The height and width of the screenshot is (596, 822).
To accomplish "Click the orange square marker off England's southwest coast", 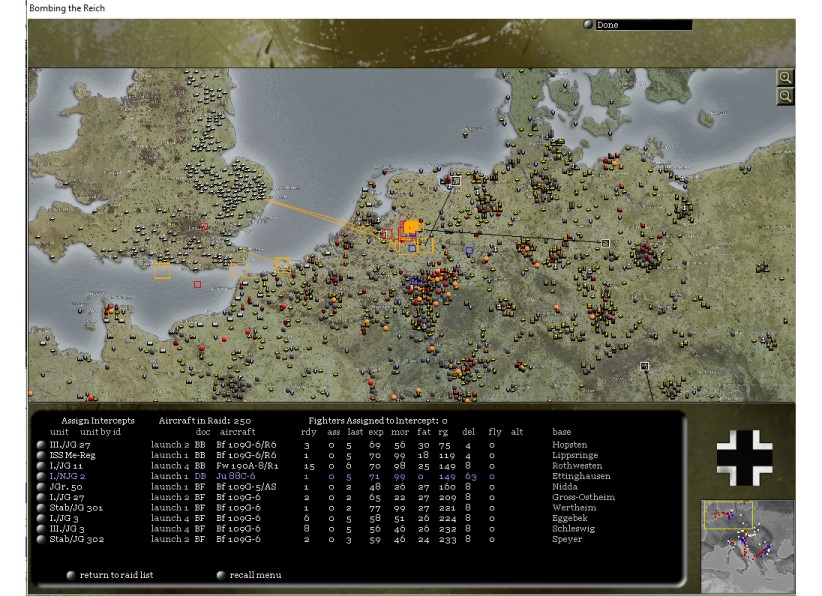I will (x=163, y=270).
